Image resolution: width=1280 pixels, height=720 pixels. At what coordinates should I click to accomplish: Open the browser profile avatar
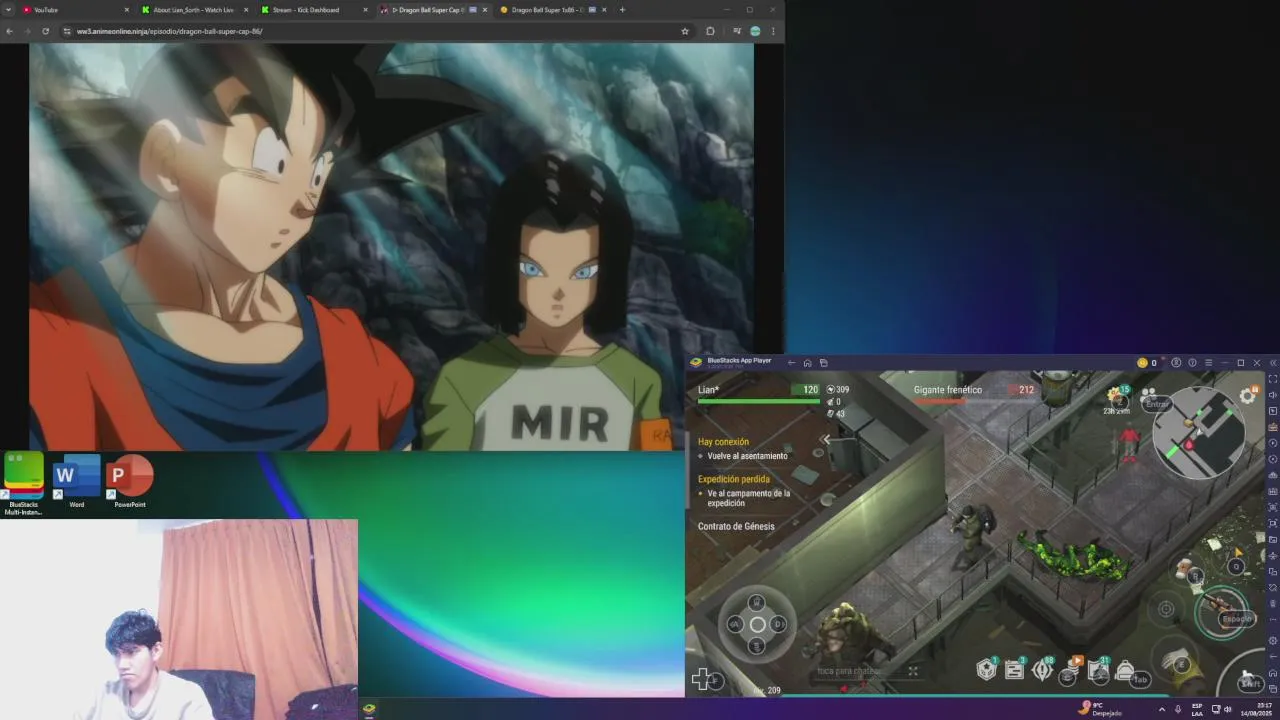click(755, 31)
